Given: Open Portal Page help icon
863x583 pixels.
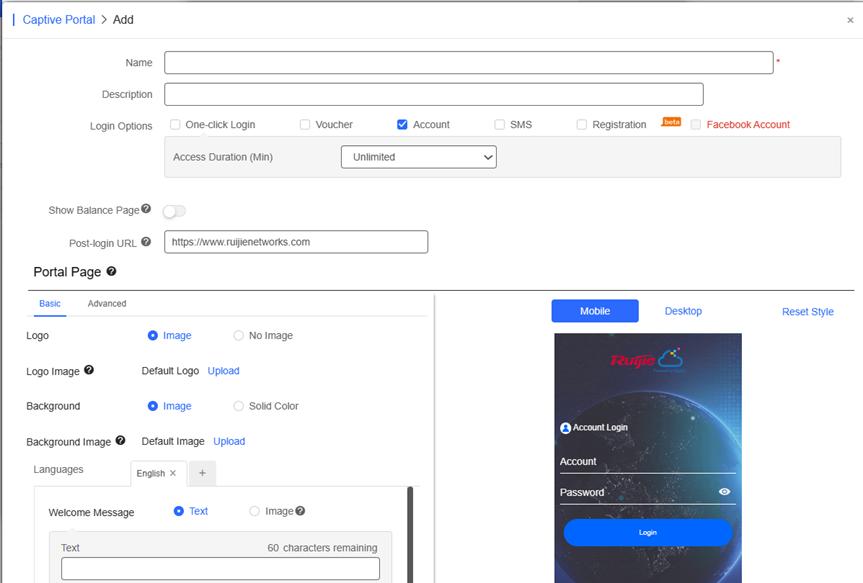Looking at the screenshot, I should pos(111,271).
